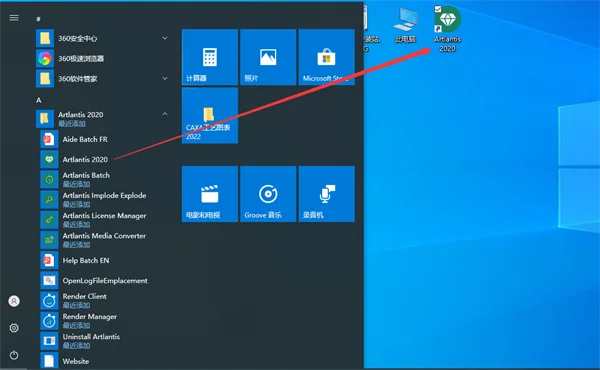
Task: Click the Website text label
Action: pos(76,361)
